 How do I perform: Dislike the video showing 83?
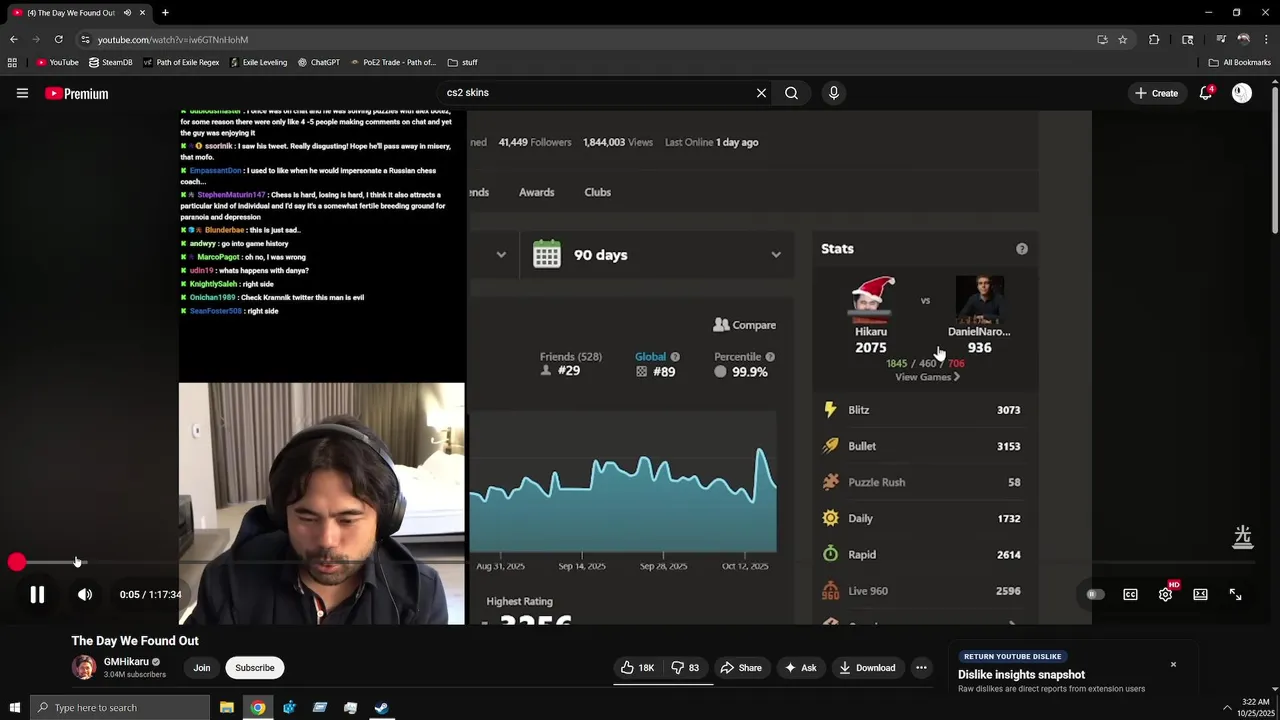coord(685,668)
